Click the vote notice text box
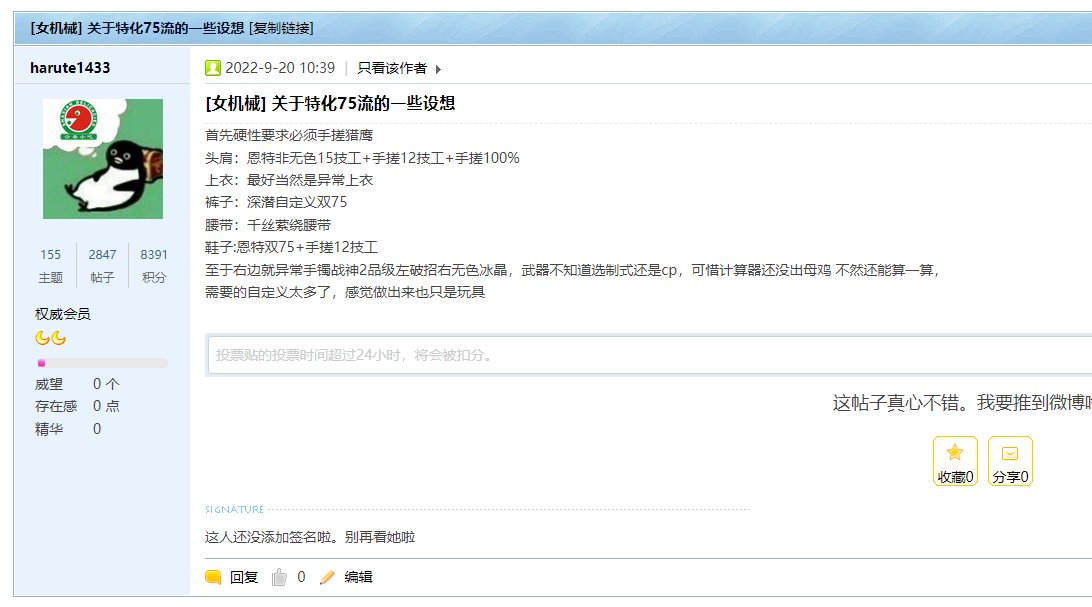This screenshot has width=1092, height=607. tap(649, 355)
